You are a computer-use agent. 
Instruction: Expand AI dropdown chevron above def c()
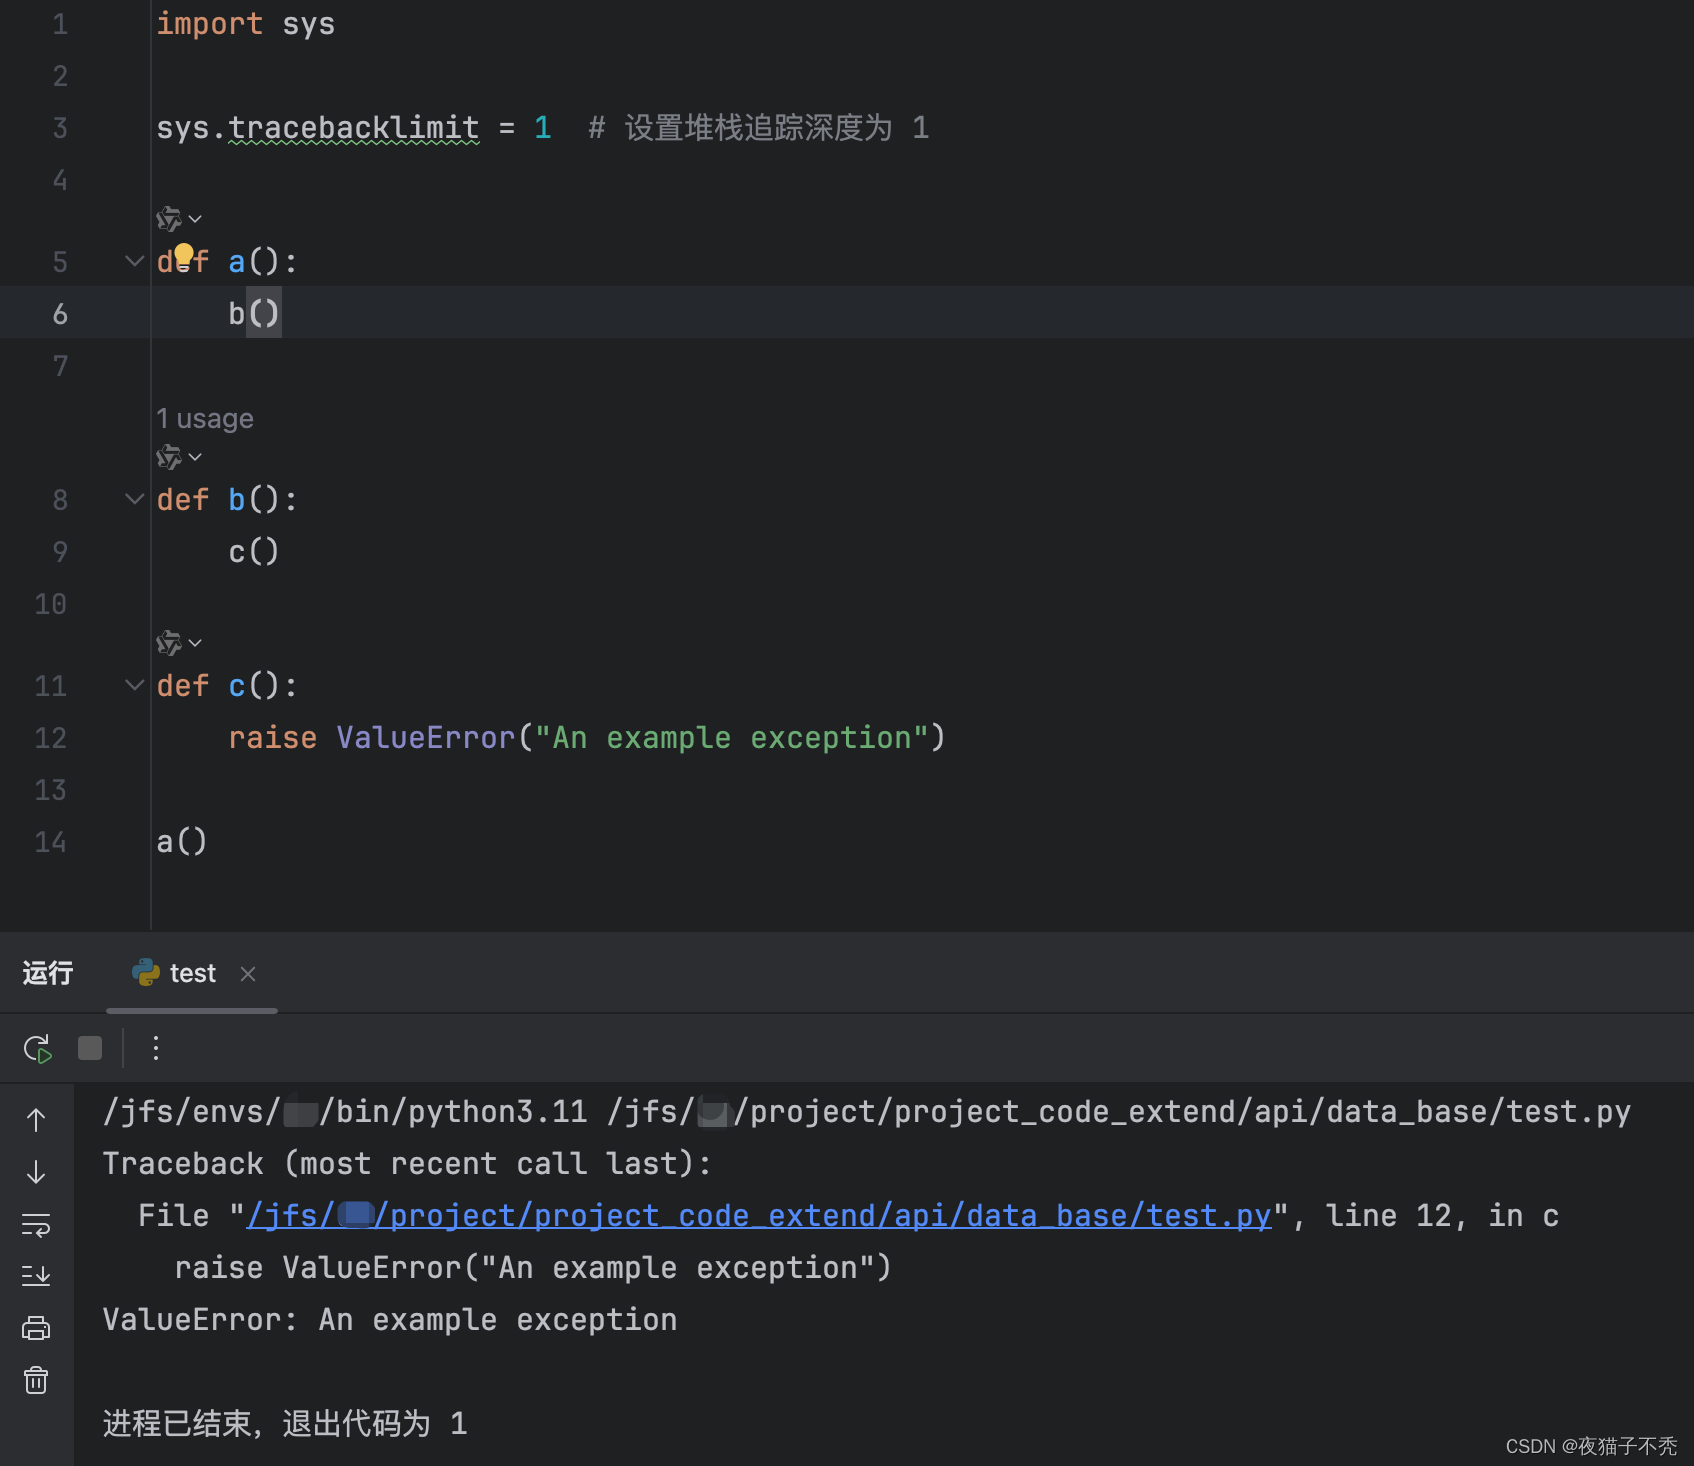point(195,643)
